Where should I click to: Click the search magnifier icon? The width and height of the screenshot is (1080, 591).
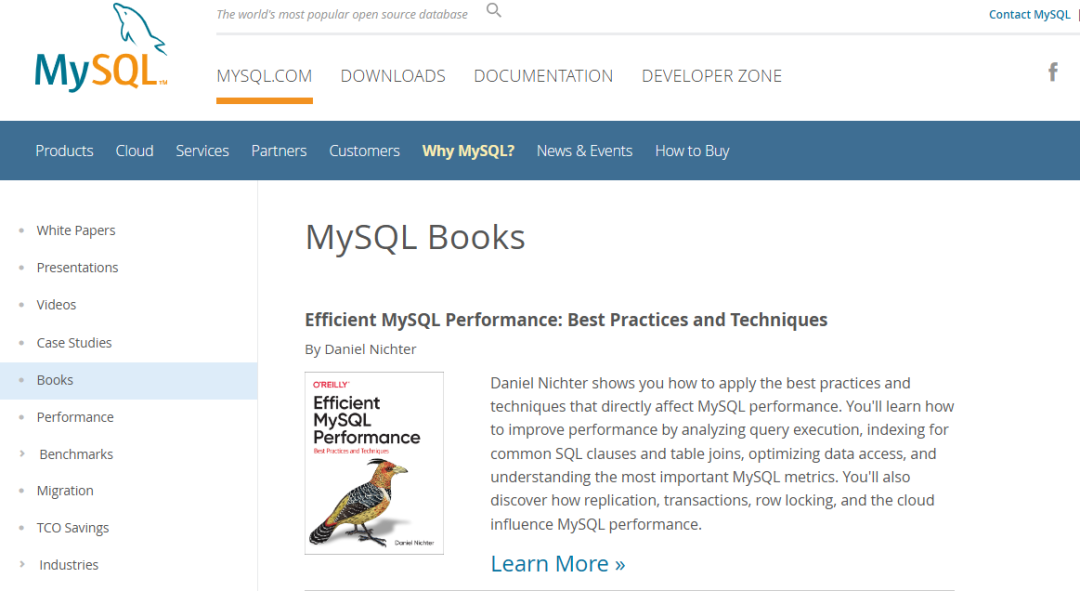(x=493, y=11)
